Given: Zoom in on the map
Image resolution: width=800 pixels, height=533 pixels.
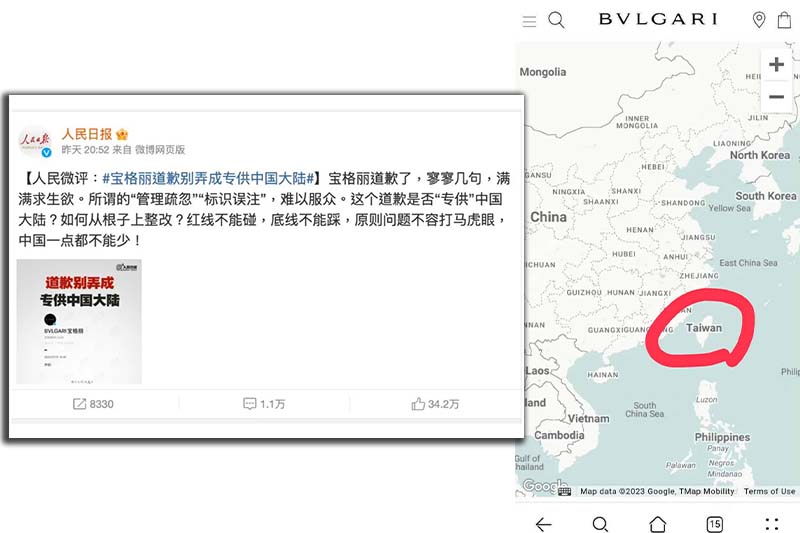Looking at the screenshot, I should pos(776,65).
